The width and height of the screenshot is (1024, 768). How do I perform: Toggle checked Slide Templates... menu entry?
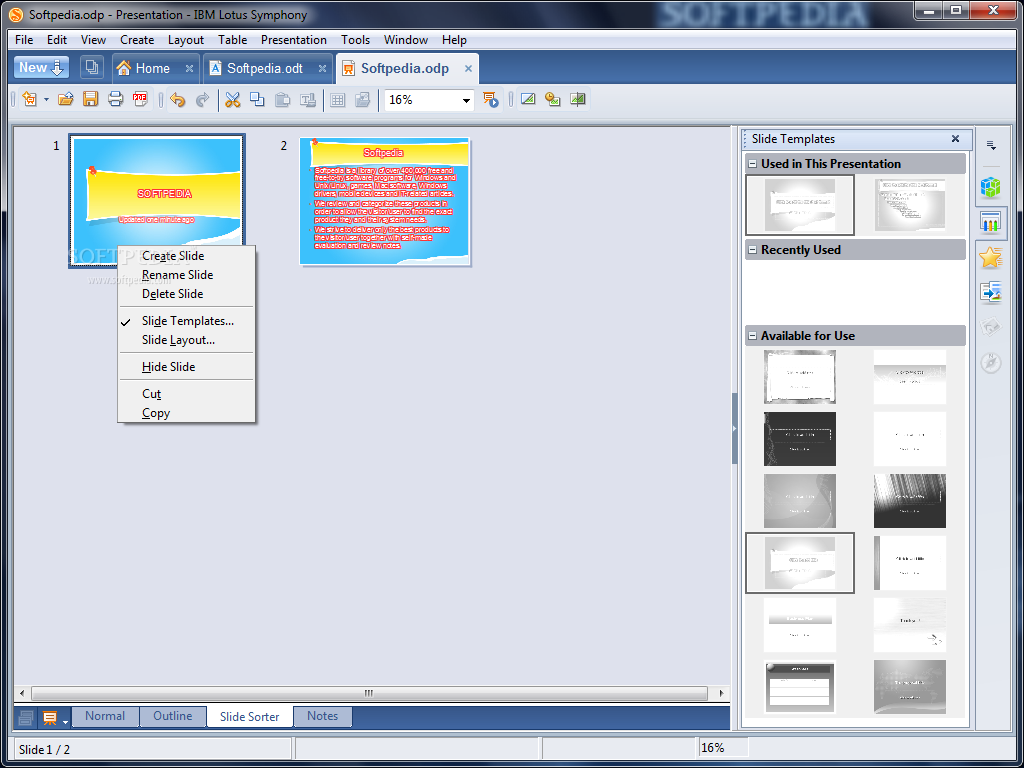pyautogui.click(x=187, y=321)
